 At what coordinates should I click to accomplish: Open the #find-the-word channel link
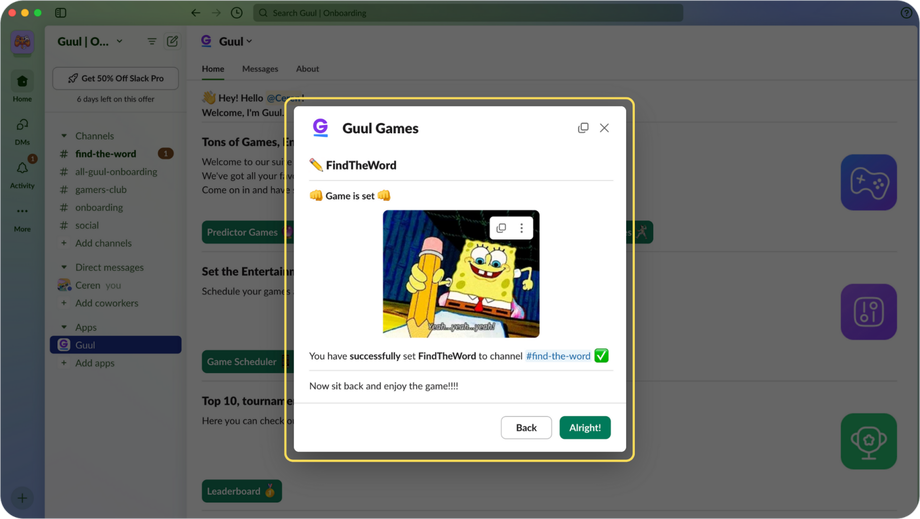(x=558, y=356)
